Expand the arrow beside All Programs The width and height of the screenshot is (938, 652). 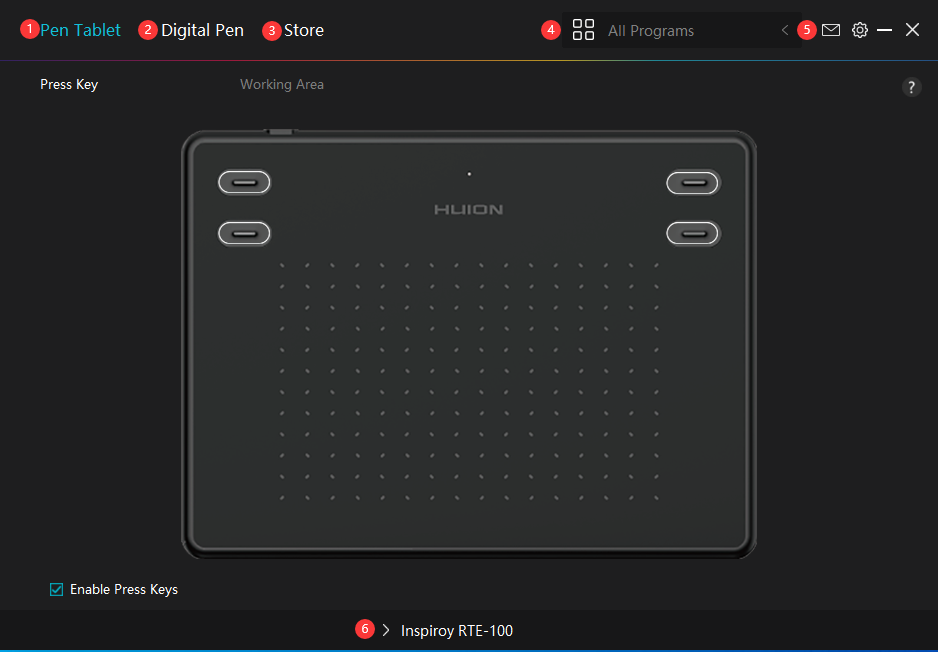[785, 31]
